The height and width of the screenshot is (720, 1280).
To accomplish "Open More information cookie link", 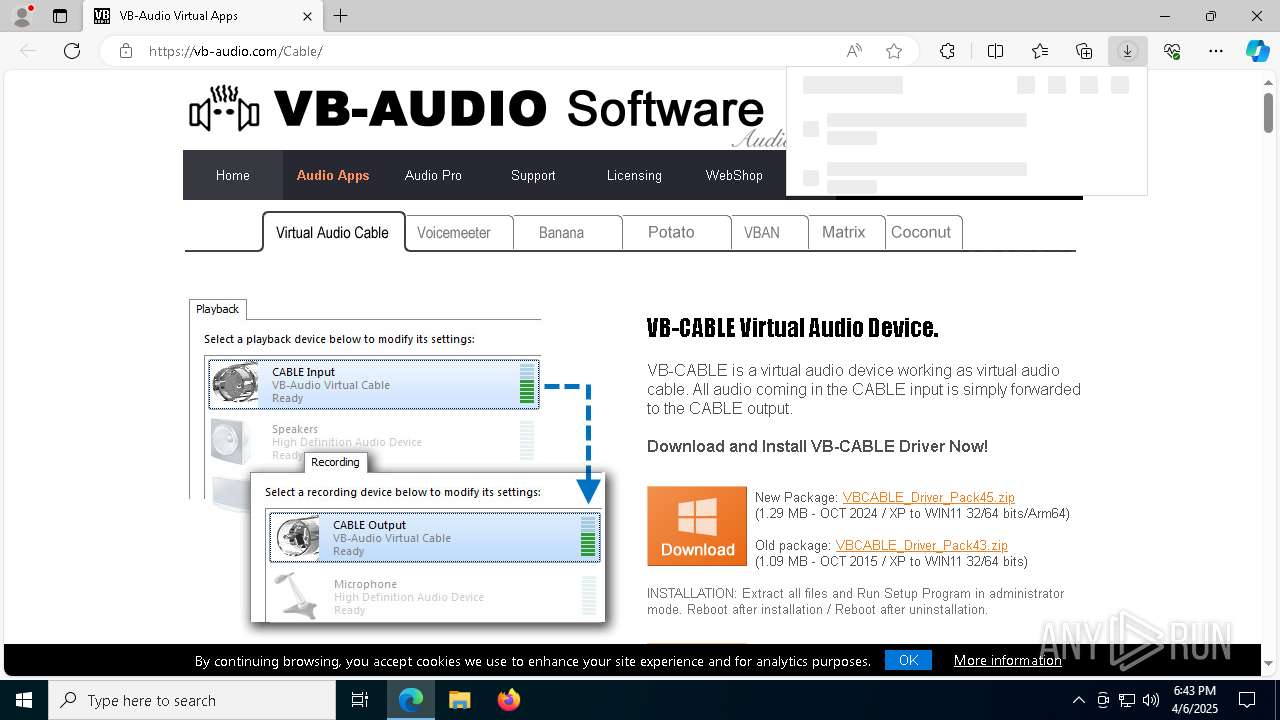I will click(1008, 660).
